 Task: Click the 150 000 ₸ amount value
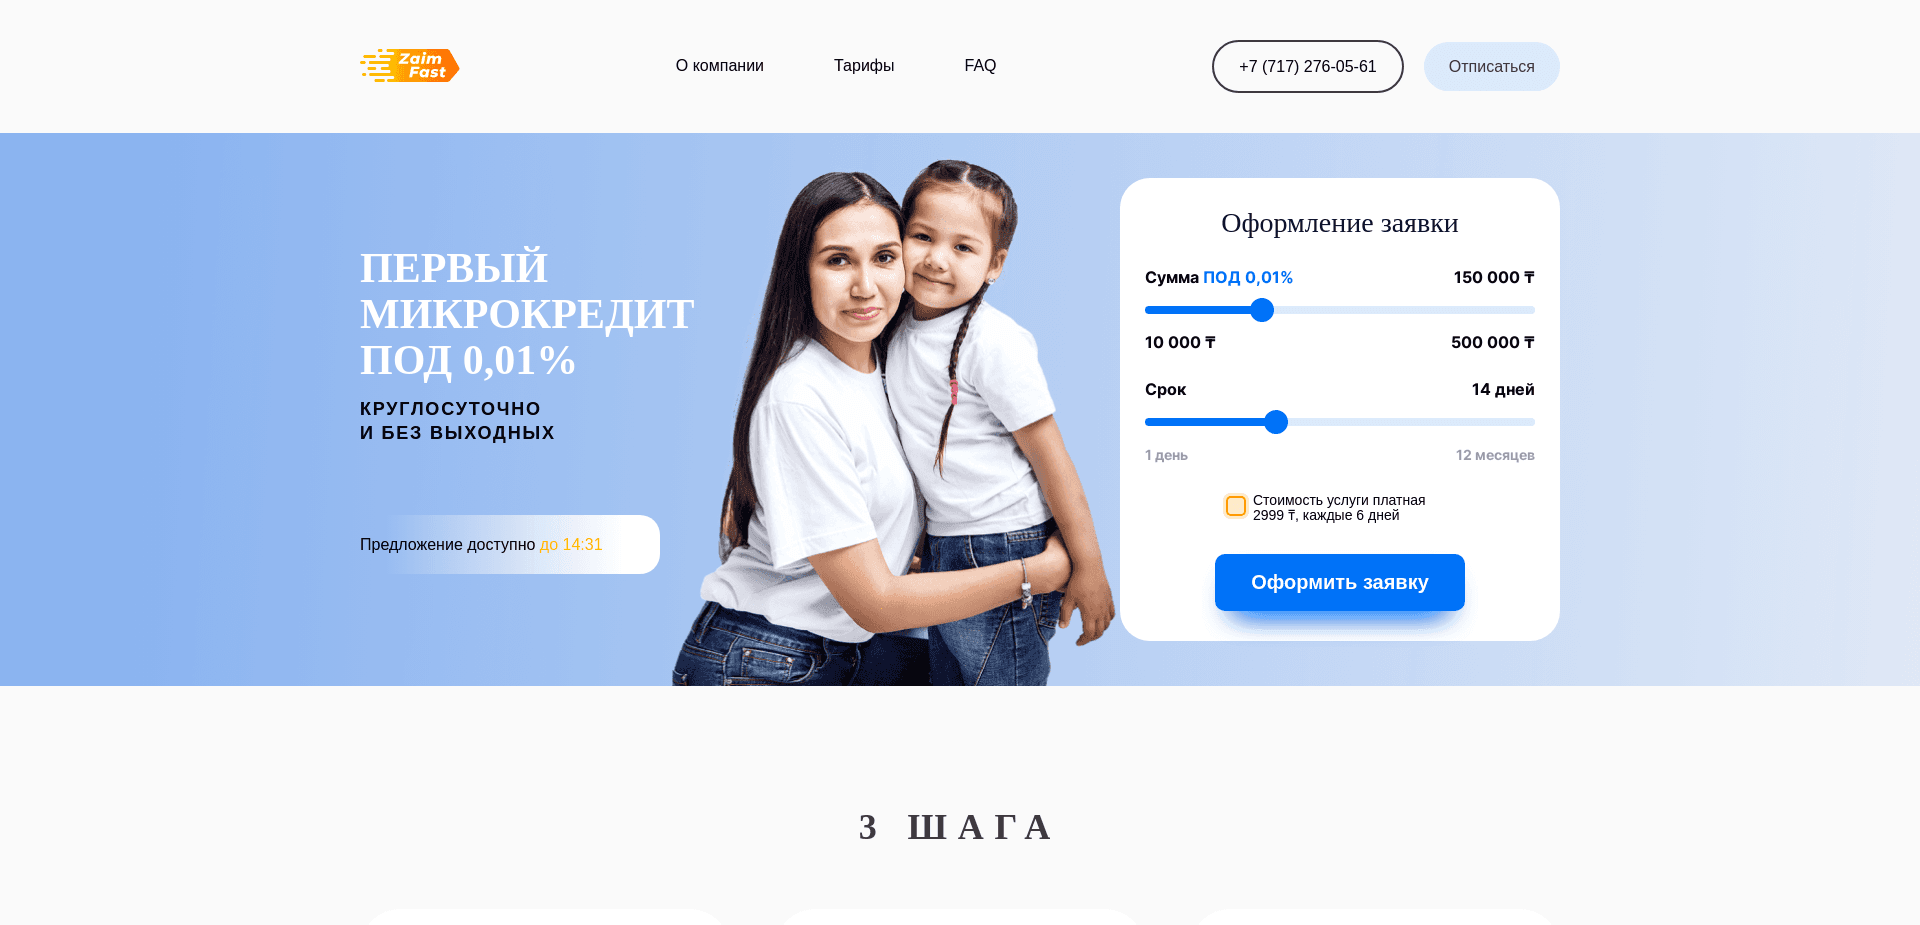[1494, 278]
